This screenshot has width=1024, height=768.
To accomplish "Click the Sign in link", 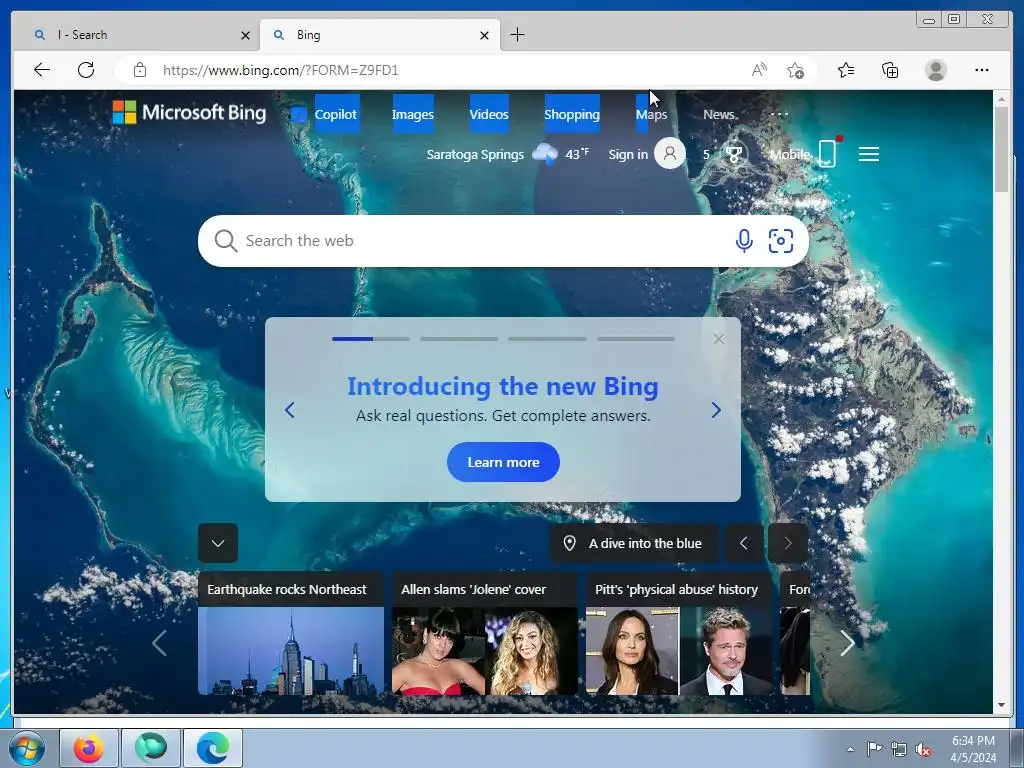I will pyautogui.click(x=628, y=154).
